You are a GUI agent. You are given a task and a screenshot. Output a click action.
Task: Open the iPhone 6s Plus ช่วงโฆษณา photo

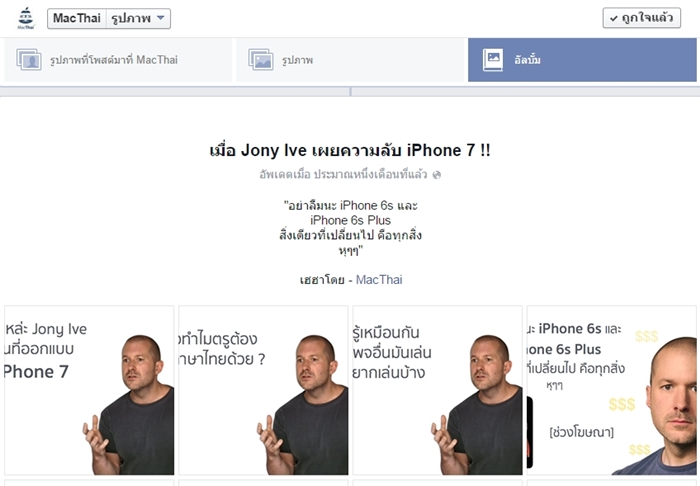coord(612,390)
